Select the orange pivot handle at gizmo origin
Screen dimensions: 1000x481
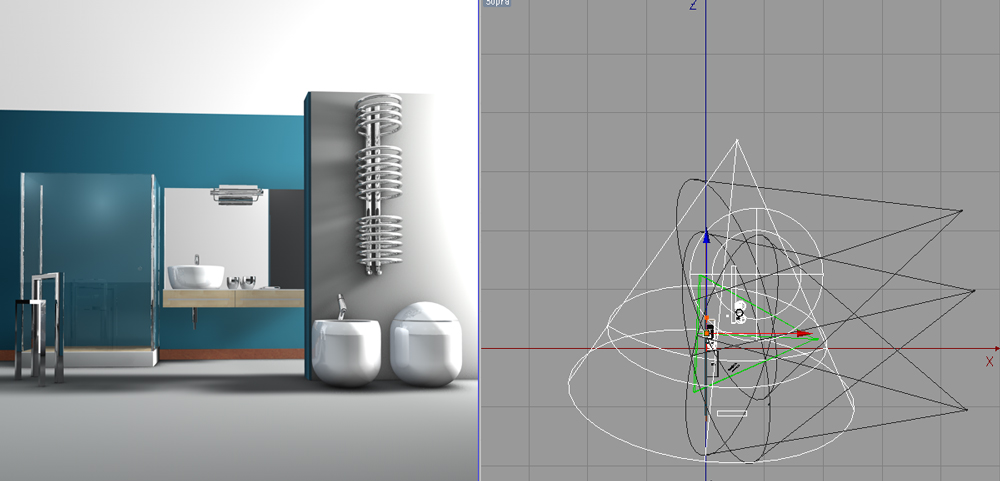(x=708, y=332)
